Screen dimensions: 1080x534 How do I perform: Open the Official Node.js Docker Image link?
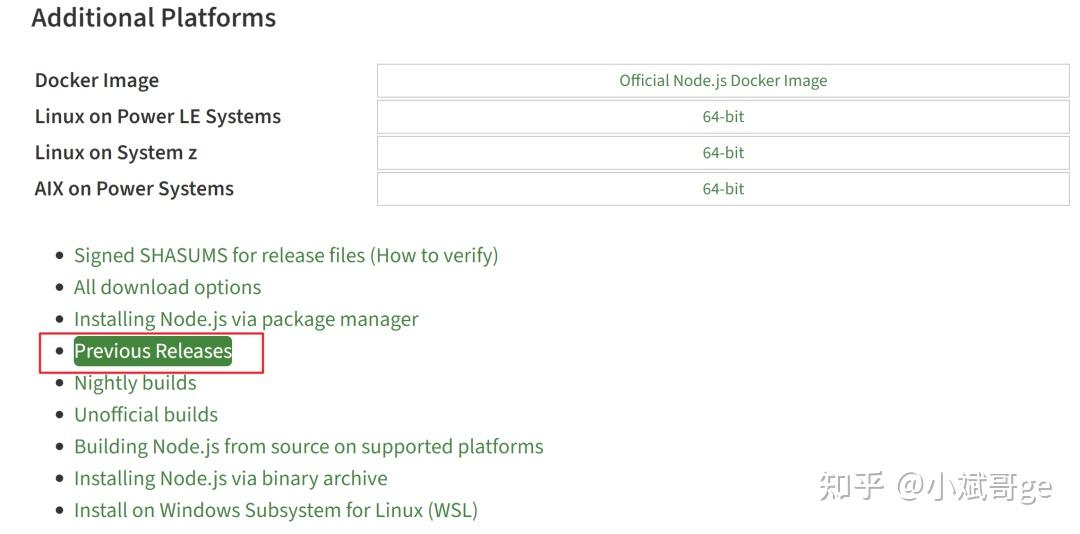(723, 81)
